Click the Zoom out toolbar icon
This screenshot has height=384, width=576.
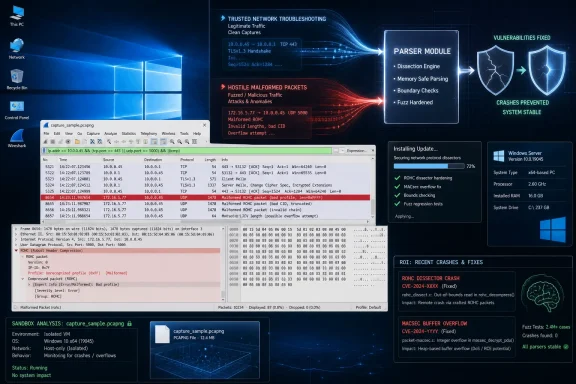click(179, 141)
